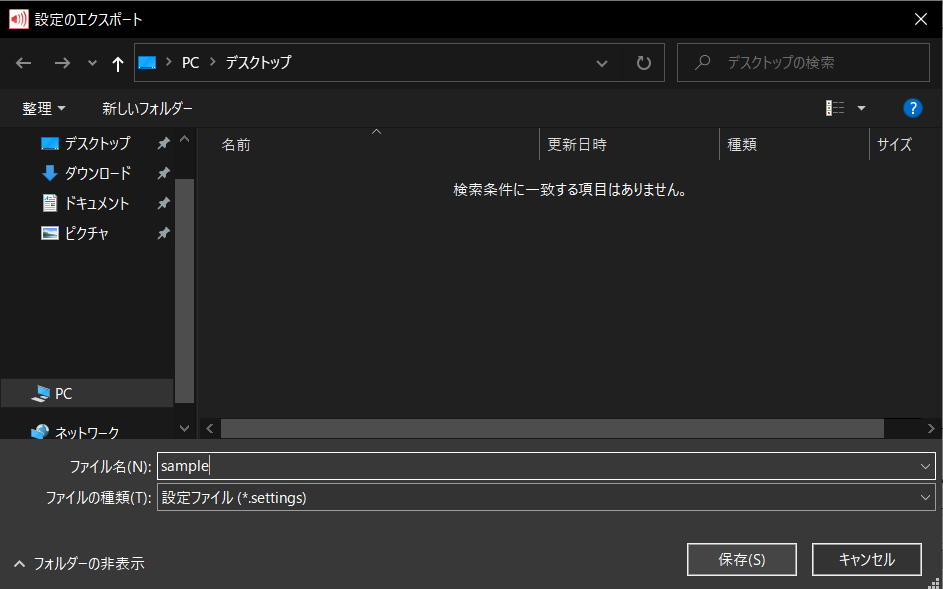Expand the address bar history dropdown
The image size is (943, 589).
pyautogui.click(x=601, y=63)
